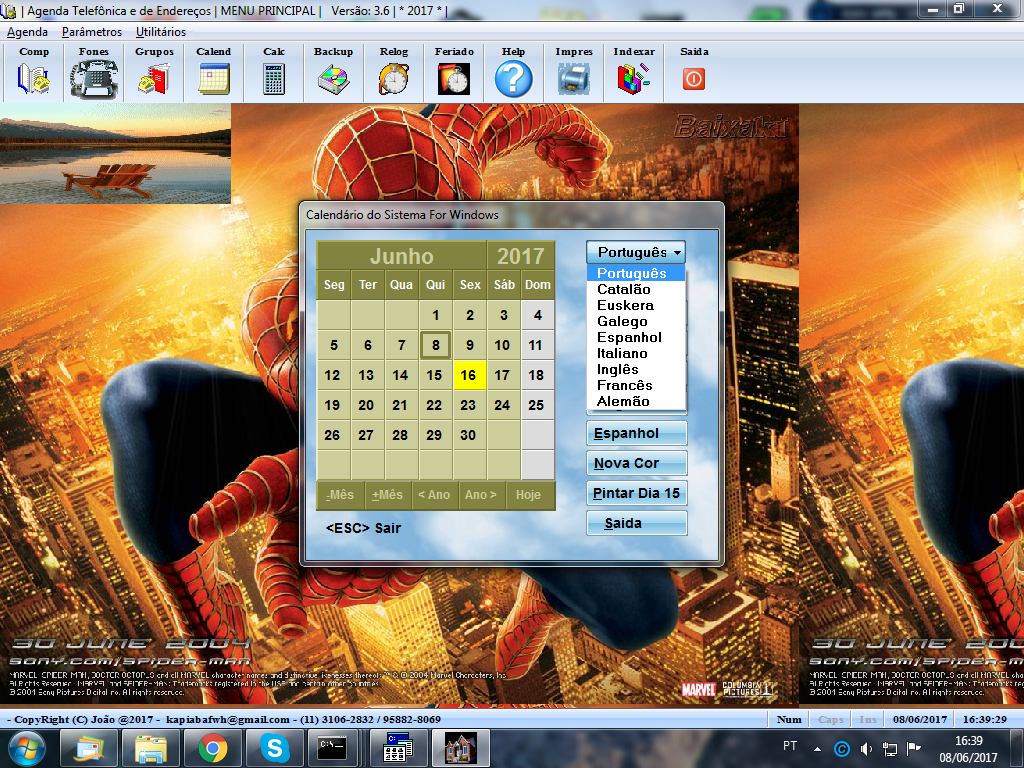Image resolution: width=1024 pixels, height=768 pixels.
Task: Jump to today with Hoje button
Action: pyautogui.click(x=528, y=495)
